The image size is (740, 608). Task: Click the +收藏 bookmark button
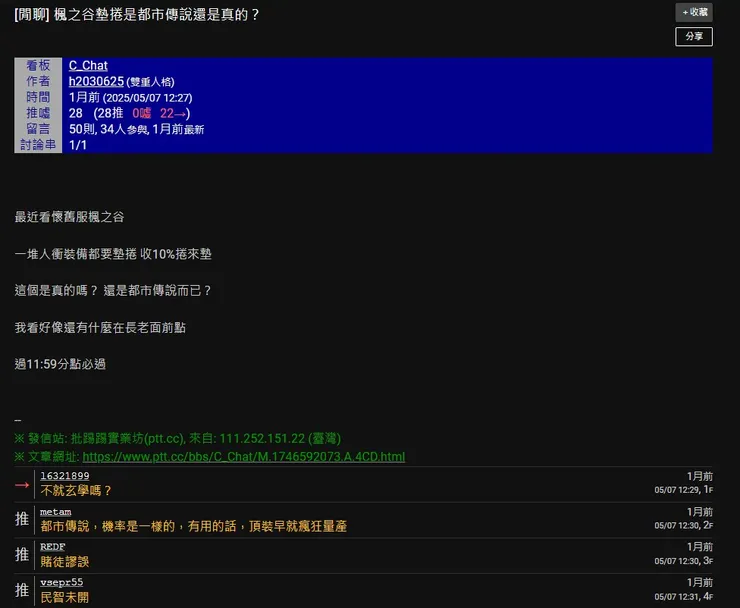point(694,12)
